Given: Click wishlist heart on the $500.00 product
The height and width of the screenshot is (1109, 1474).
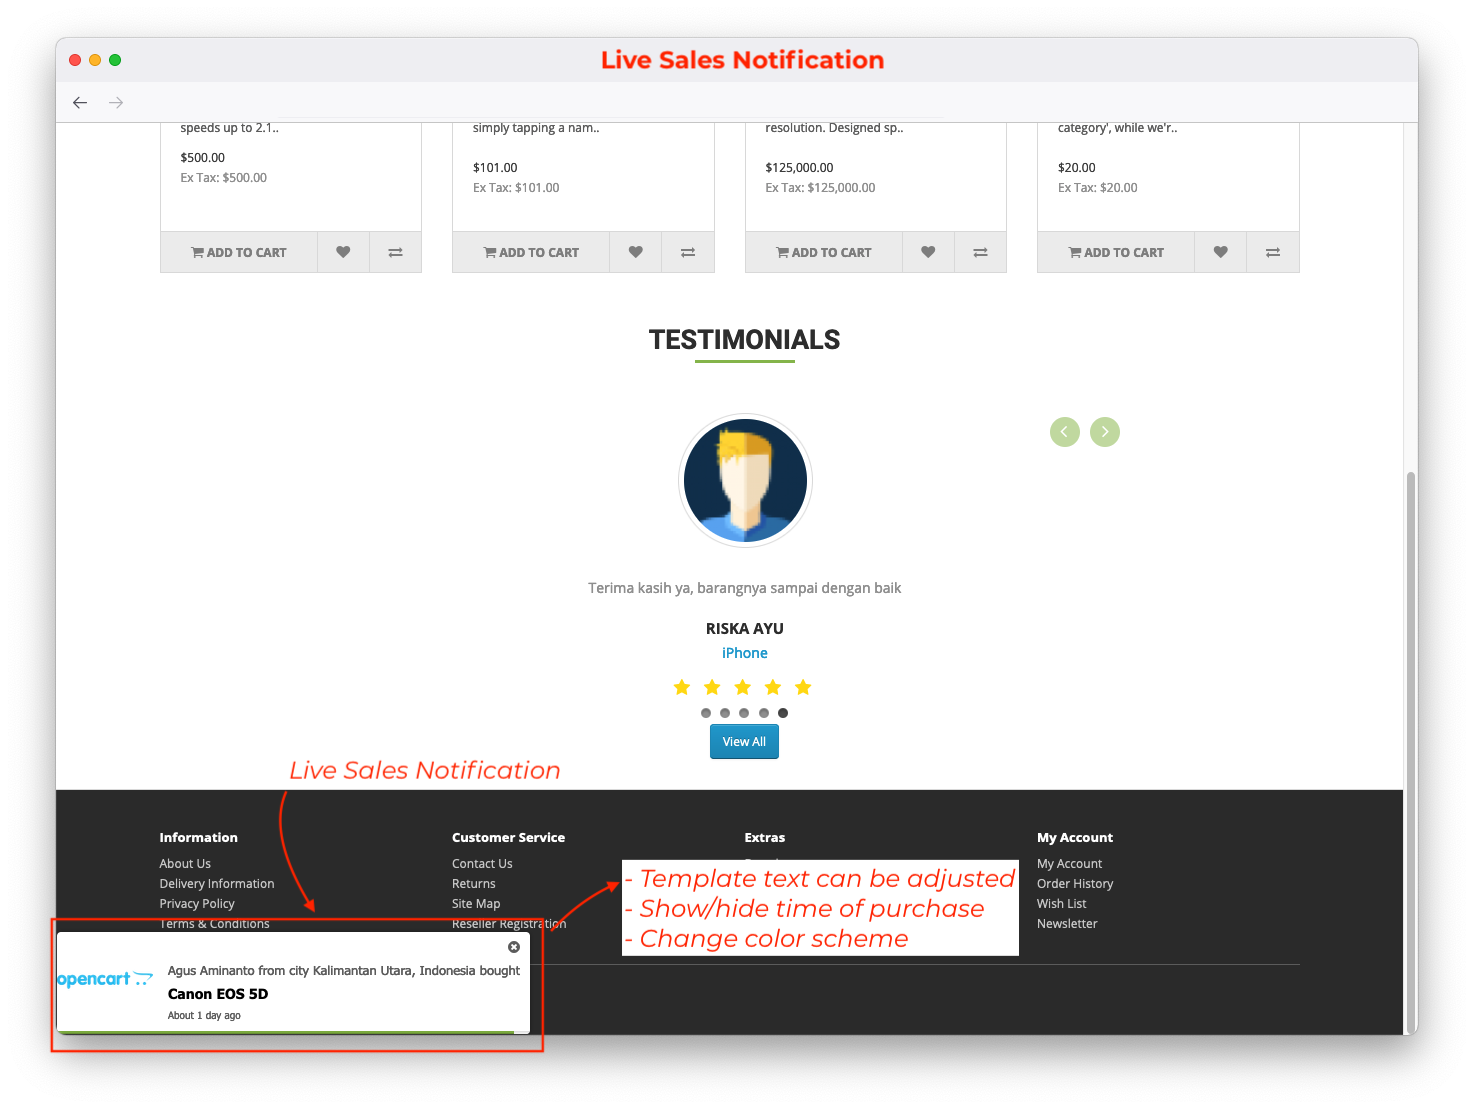Looking at the screenshot, I should (x=343, y=252).
